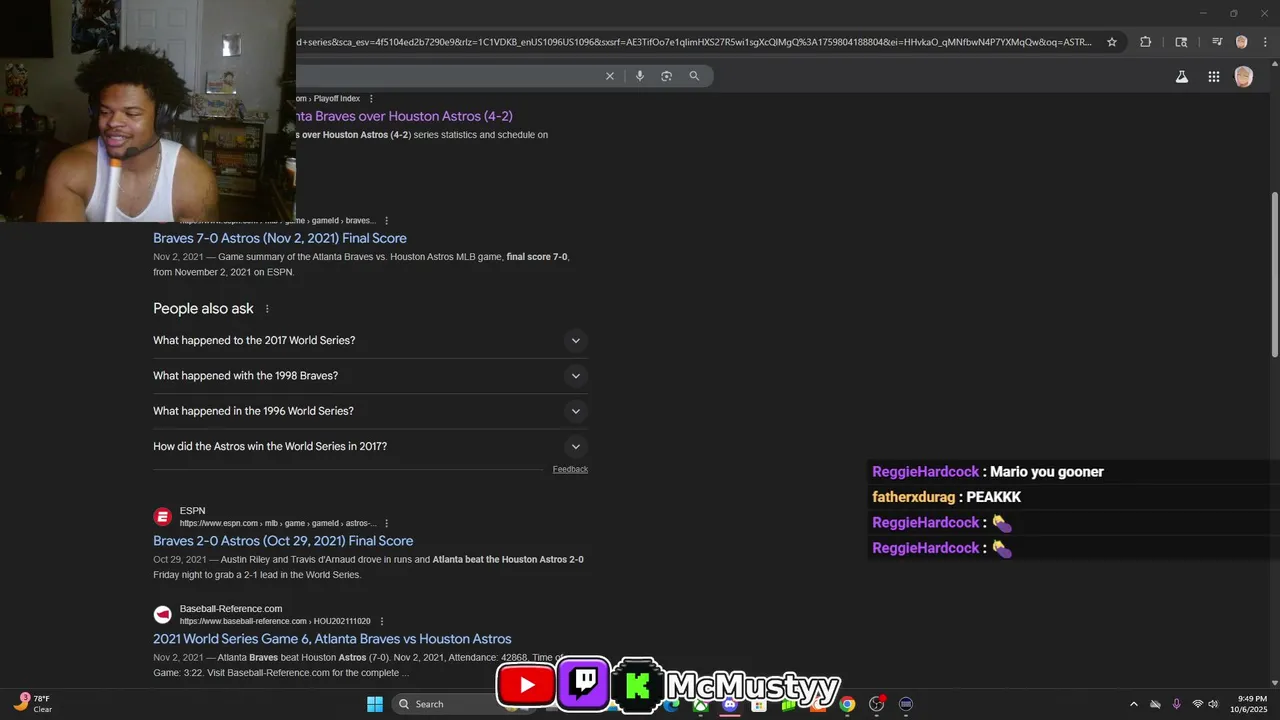The height and width of the screenshot is (720, 1280).
Task: Clear the search box with X icon
Action: click(610, 76)
